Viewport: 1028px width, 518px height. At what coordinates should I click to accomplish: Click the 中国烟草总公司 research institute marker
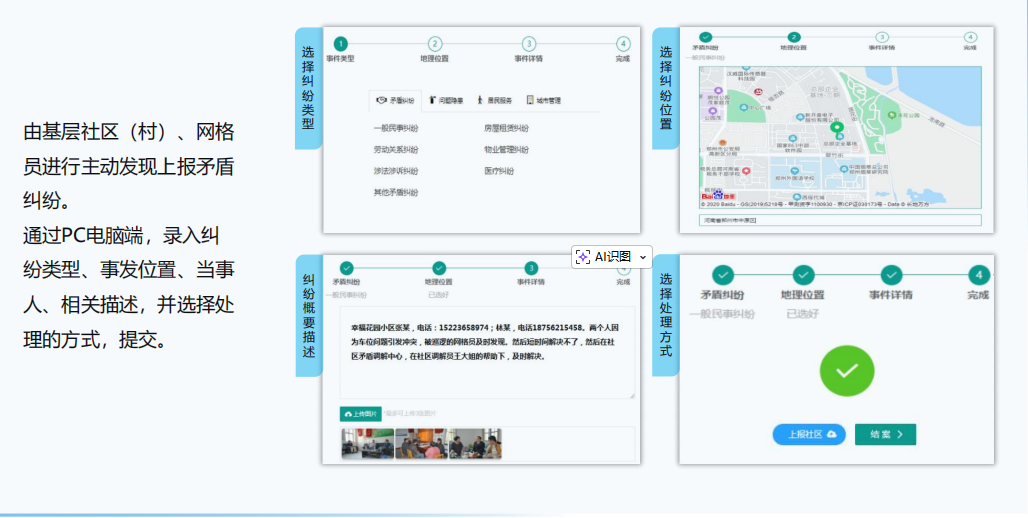point(844,169)
